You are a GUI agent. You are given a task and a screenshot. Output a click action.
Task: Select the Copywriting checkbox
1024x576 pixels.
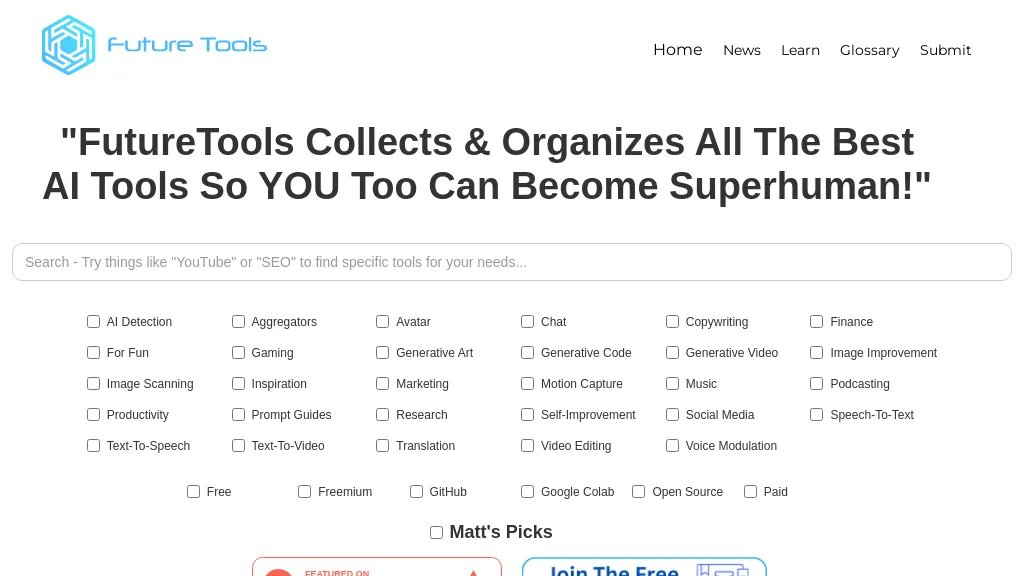point(673,322)
